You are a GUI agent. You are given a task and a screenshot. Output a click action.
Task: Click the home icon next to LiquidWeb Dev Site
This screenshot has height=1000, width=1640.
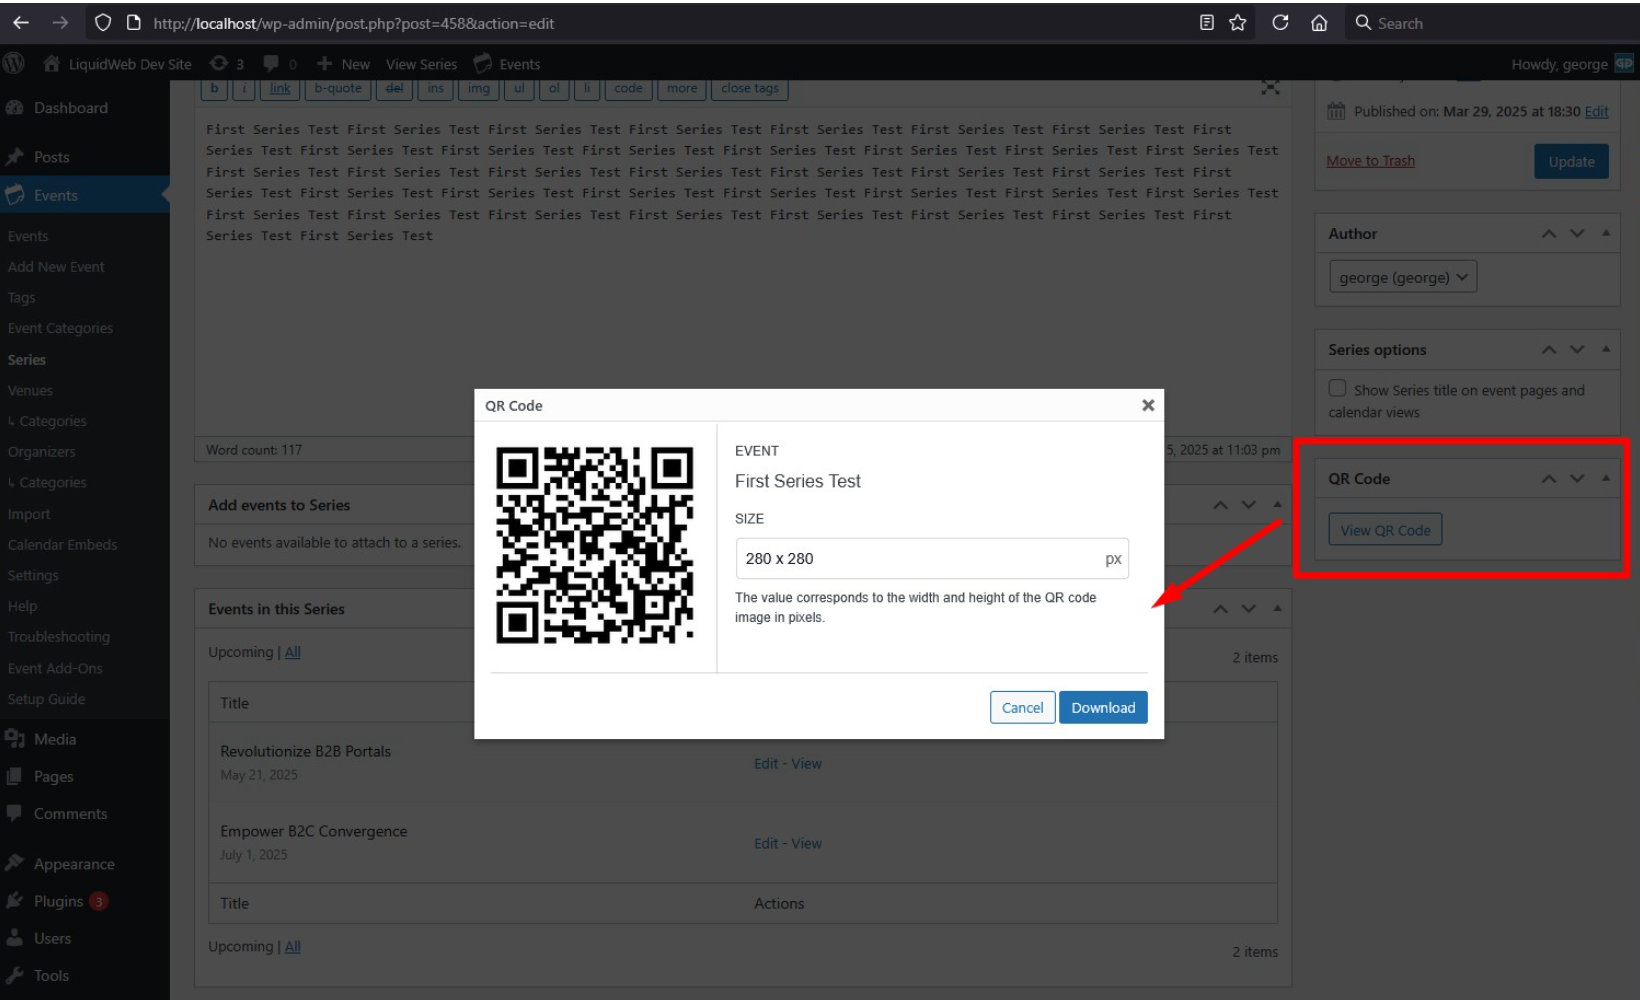pyautogui.click(x=50, y=63)
